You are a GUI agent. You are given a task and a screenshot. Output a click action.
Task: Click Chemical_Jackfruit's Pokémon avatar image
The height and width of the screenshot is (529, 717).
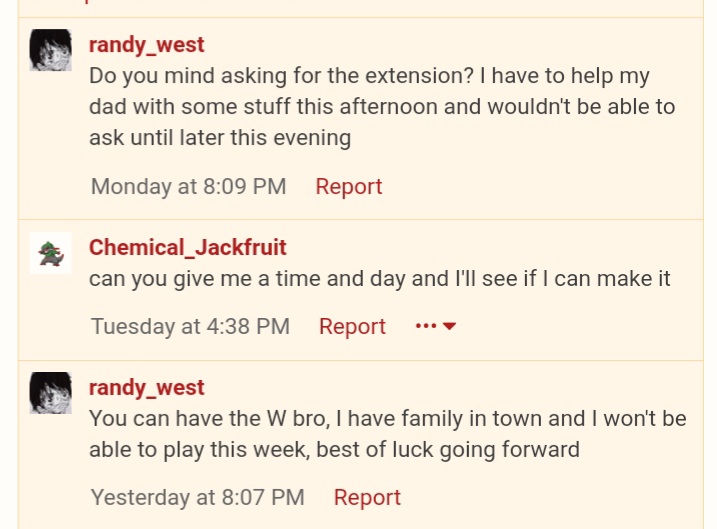point(51,253)
